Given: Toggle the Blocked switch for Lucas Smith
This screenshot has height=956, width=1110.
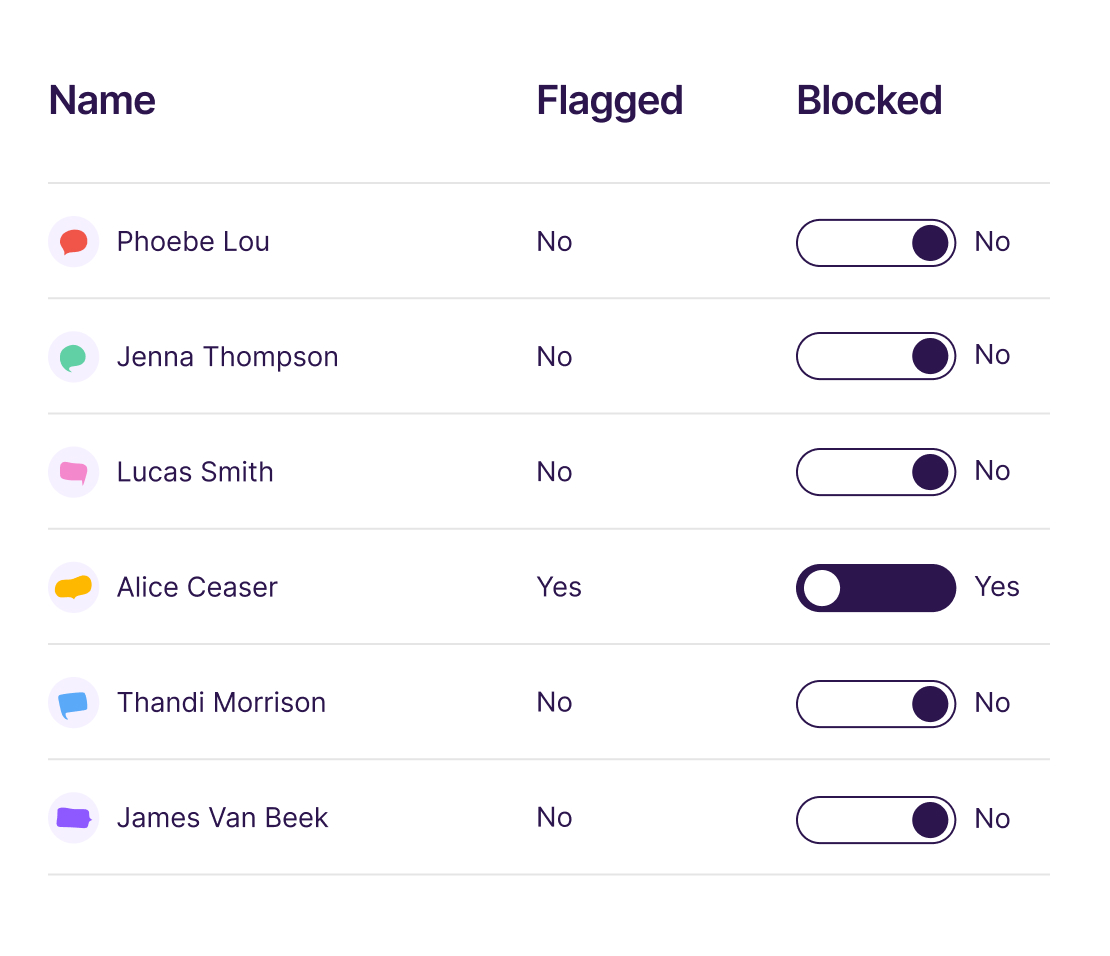Looking at the screenshot, I should click(876, 472).
